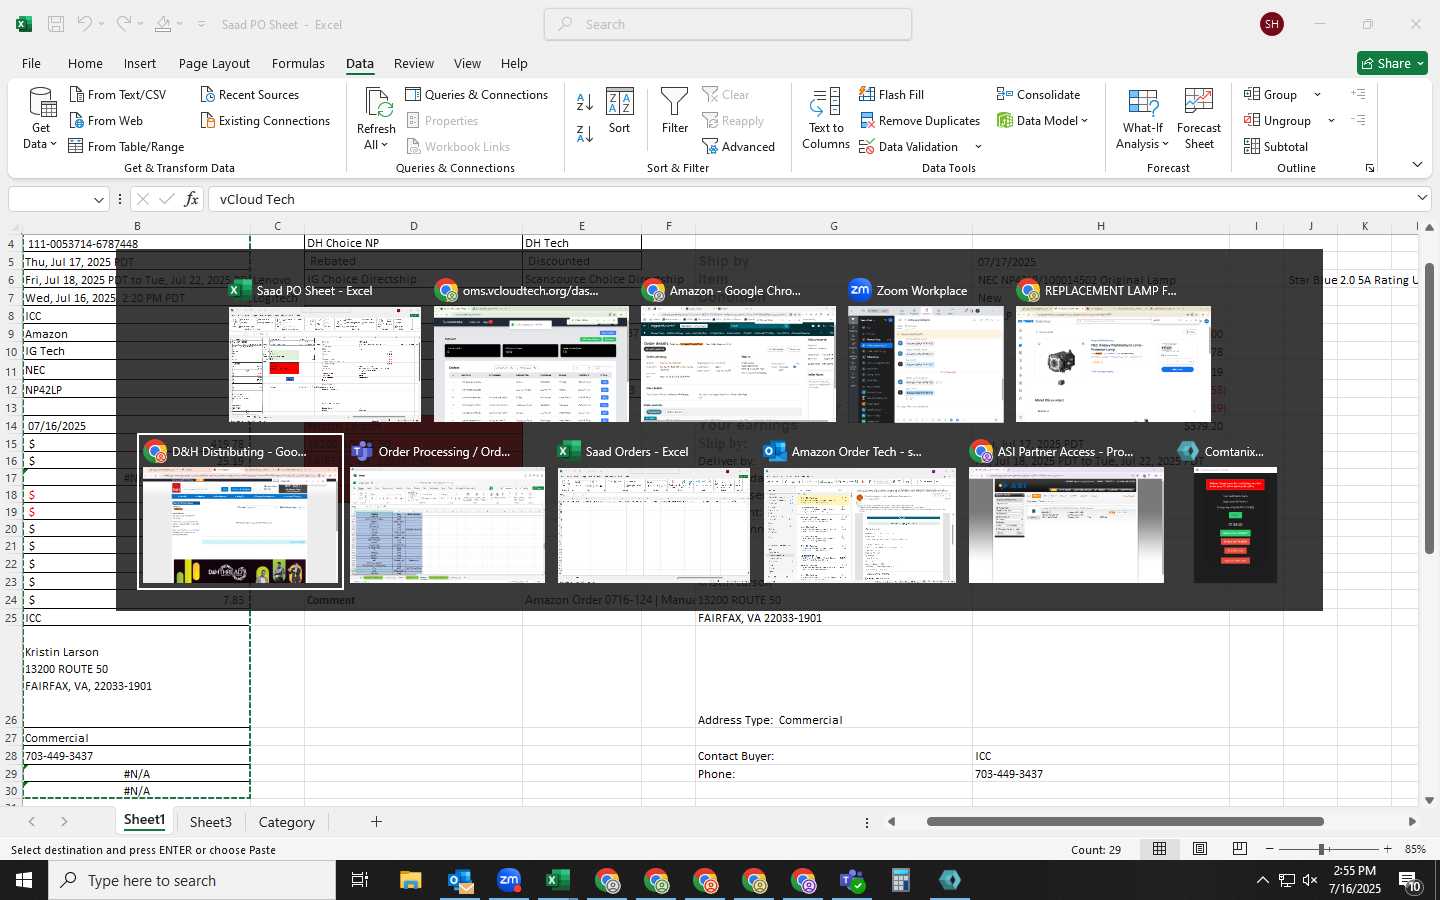
Task: Switch to Page Break Preview view
Action: click(x=1240, y=849)
